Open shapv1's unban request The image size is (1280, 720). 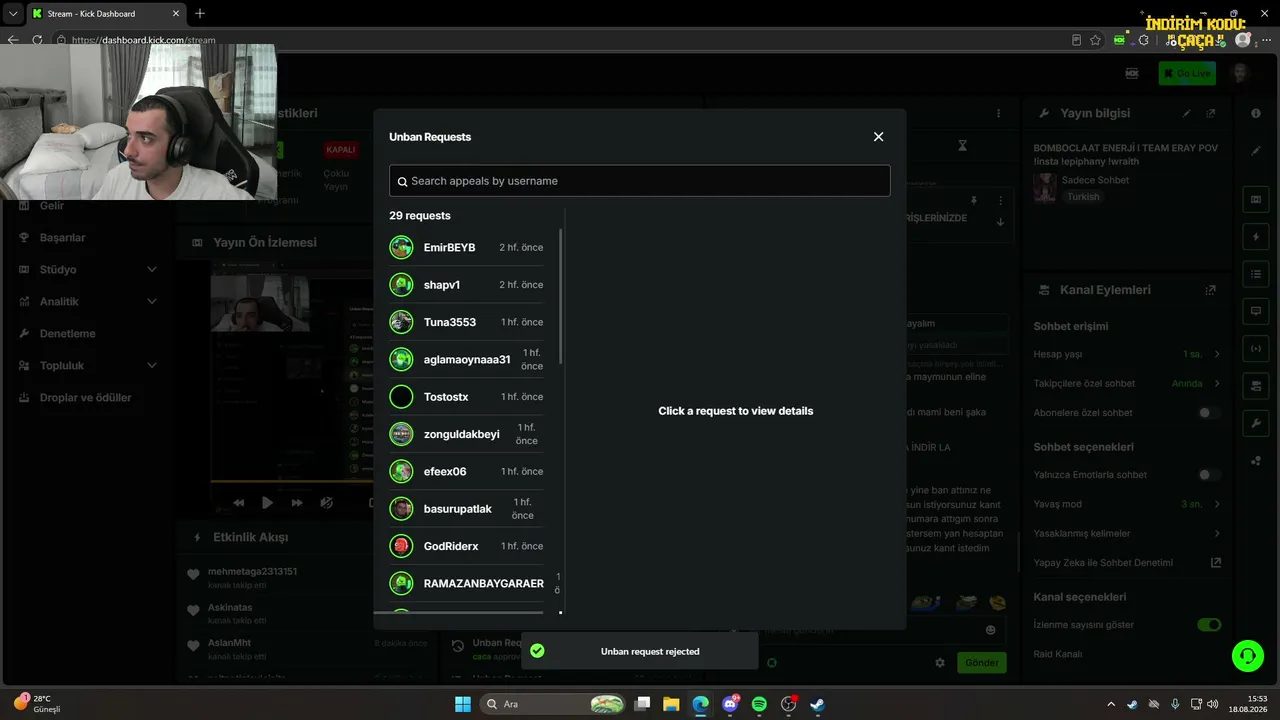[467, 285]
